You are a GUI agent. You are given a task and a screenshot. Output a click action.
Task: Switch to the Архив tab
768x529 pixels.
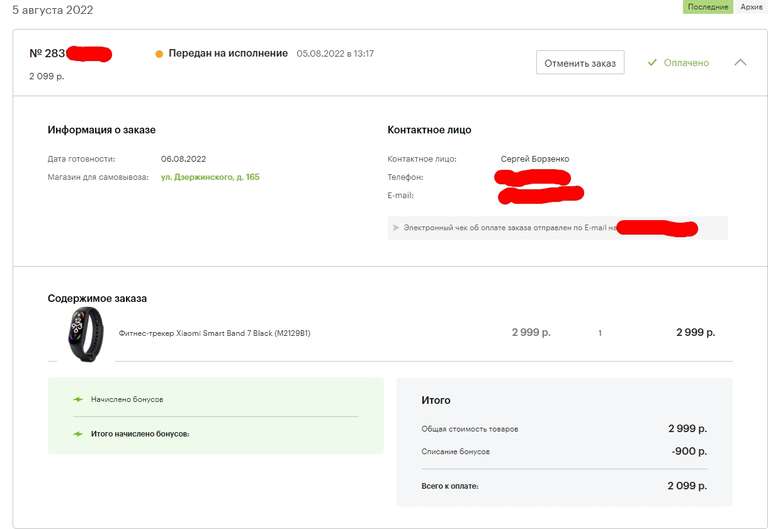point(751,7)
